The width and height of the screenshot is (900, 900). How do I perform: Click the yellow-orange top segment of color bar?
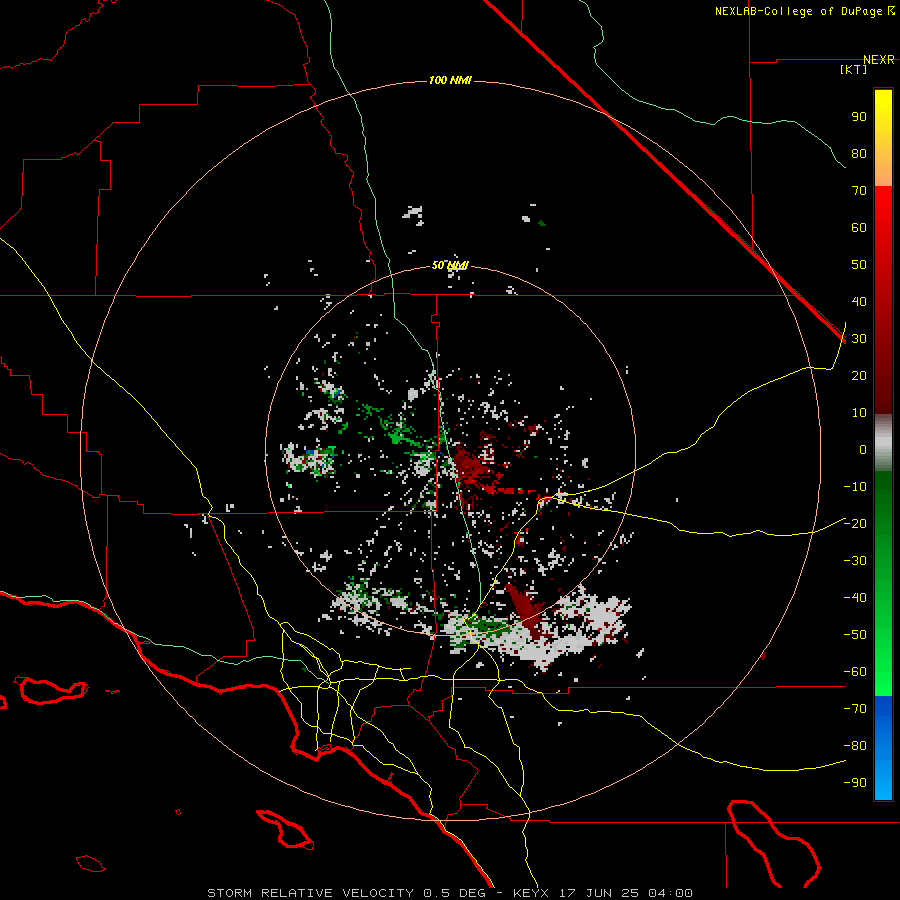click(883, 138)
